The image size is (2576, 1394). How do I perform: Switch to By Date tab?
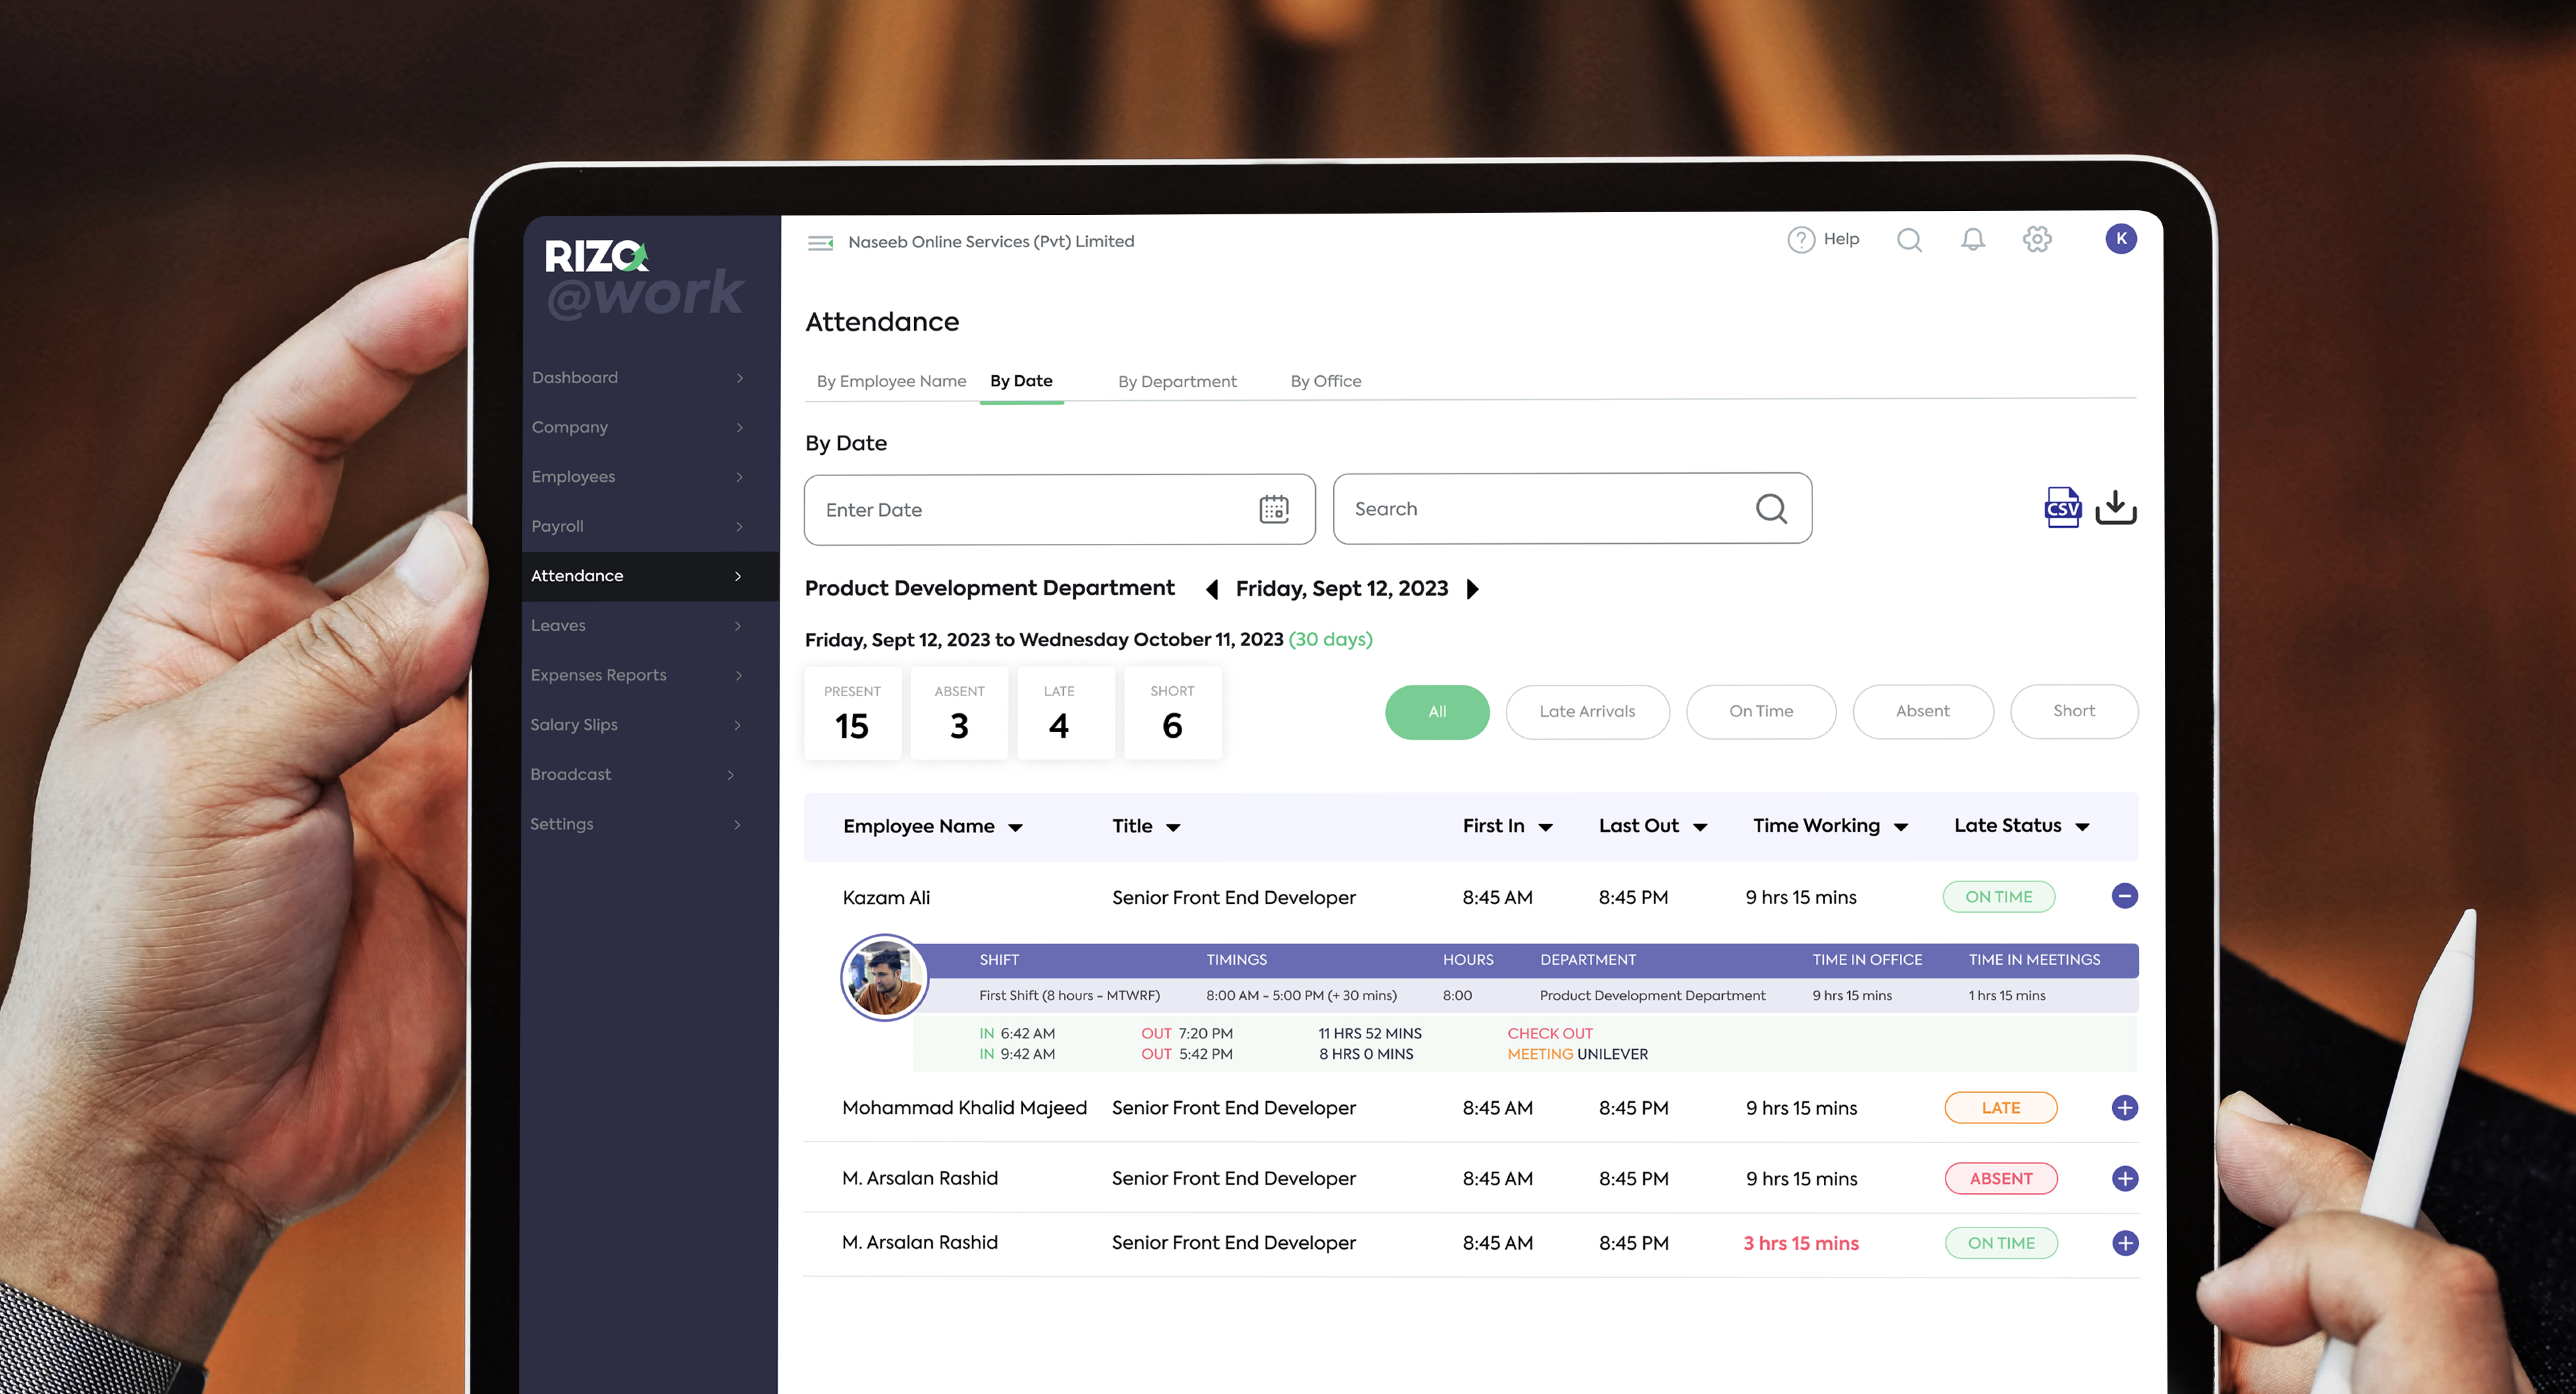(1021, 381)
